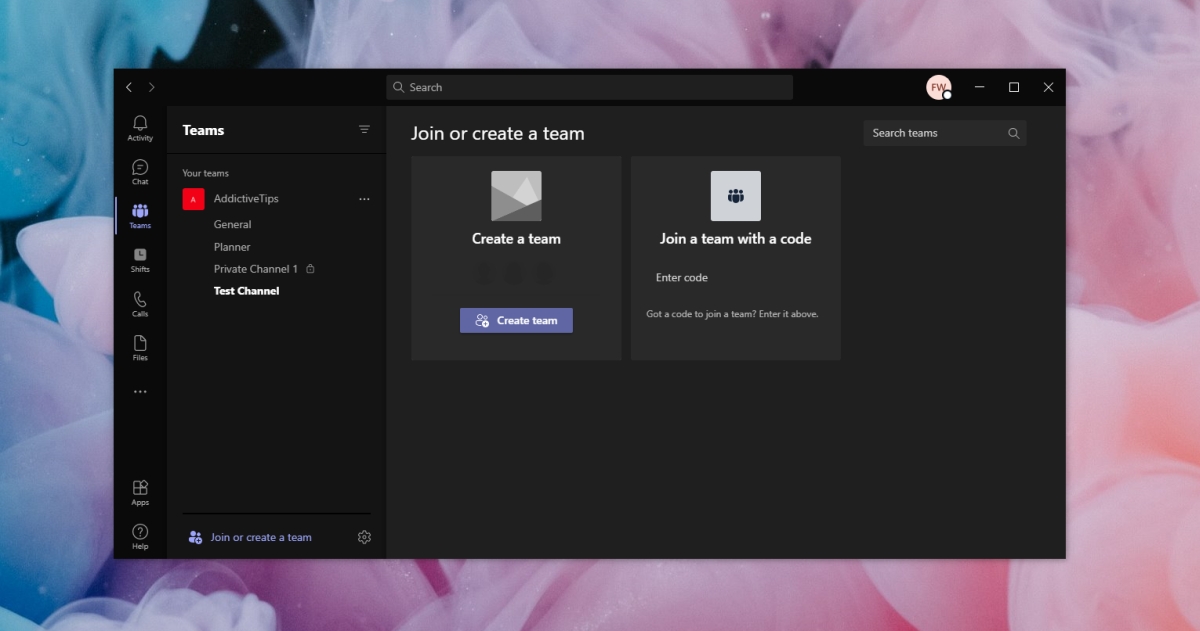Select the General channel
1200x631 pixels.
pyautogui.click(x=232, y=225)
